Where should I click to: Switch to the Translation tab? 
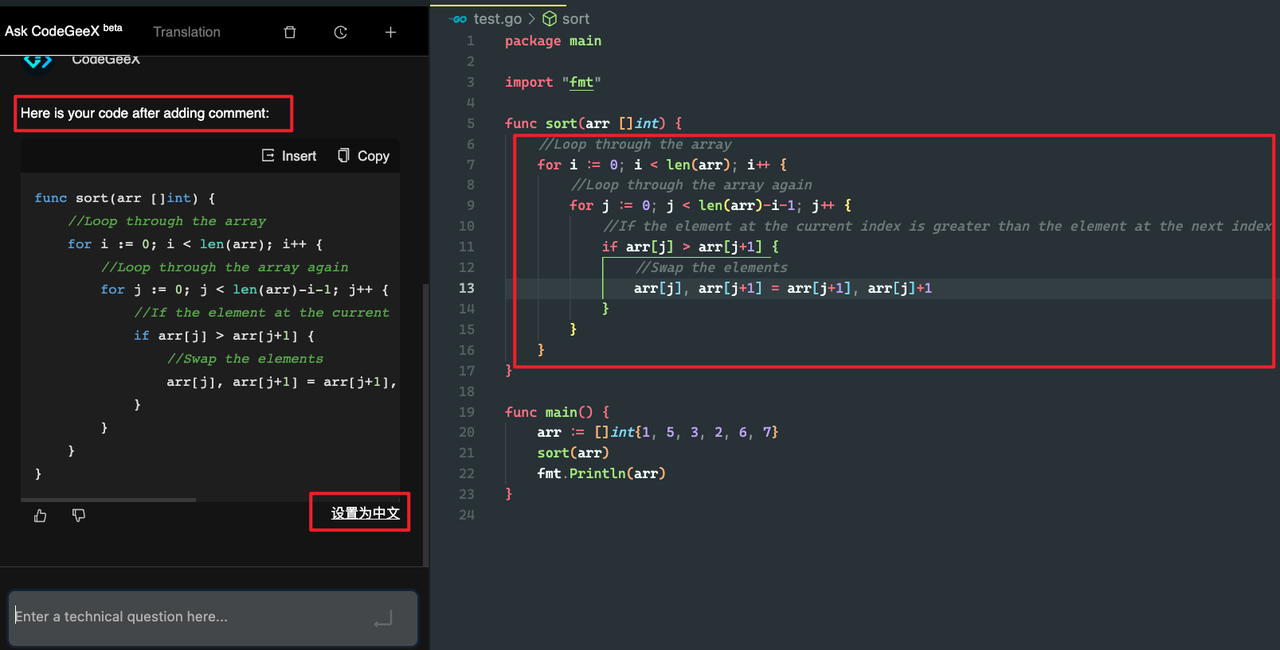click(x=186, y=32)
